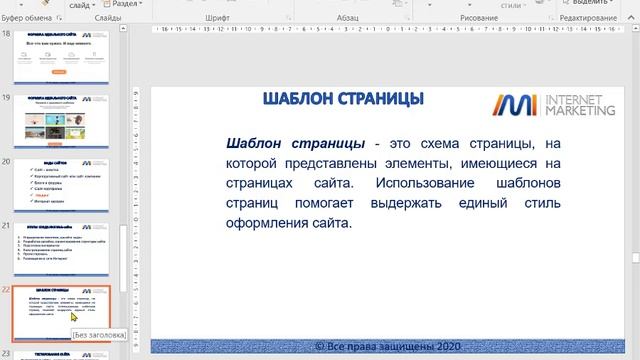The width and height of the screenshot is (640, 360).
Task: Click the body line ending оформления сайта.
Action: [289, 223]
